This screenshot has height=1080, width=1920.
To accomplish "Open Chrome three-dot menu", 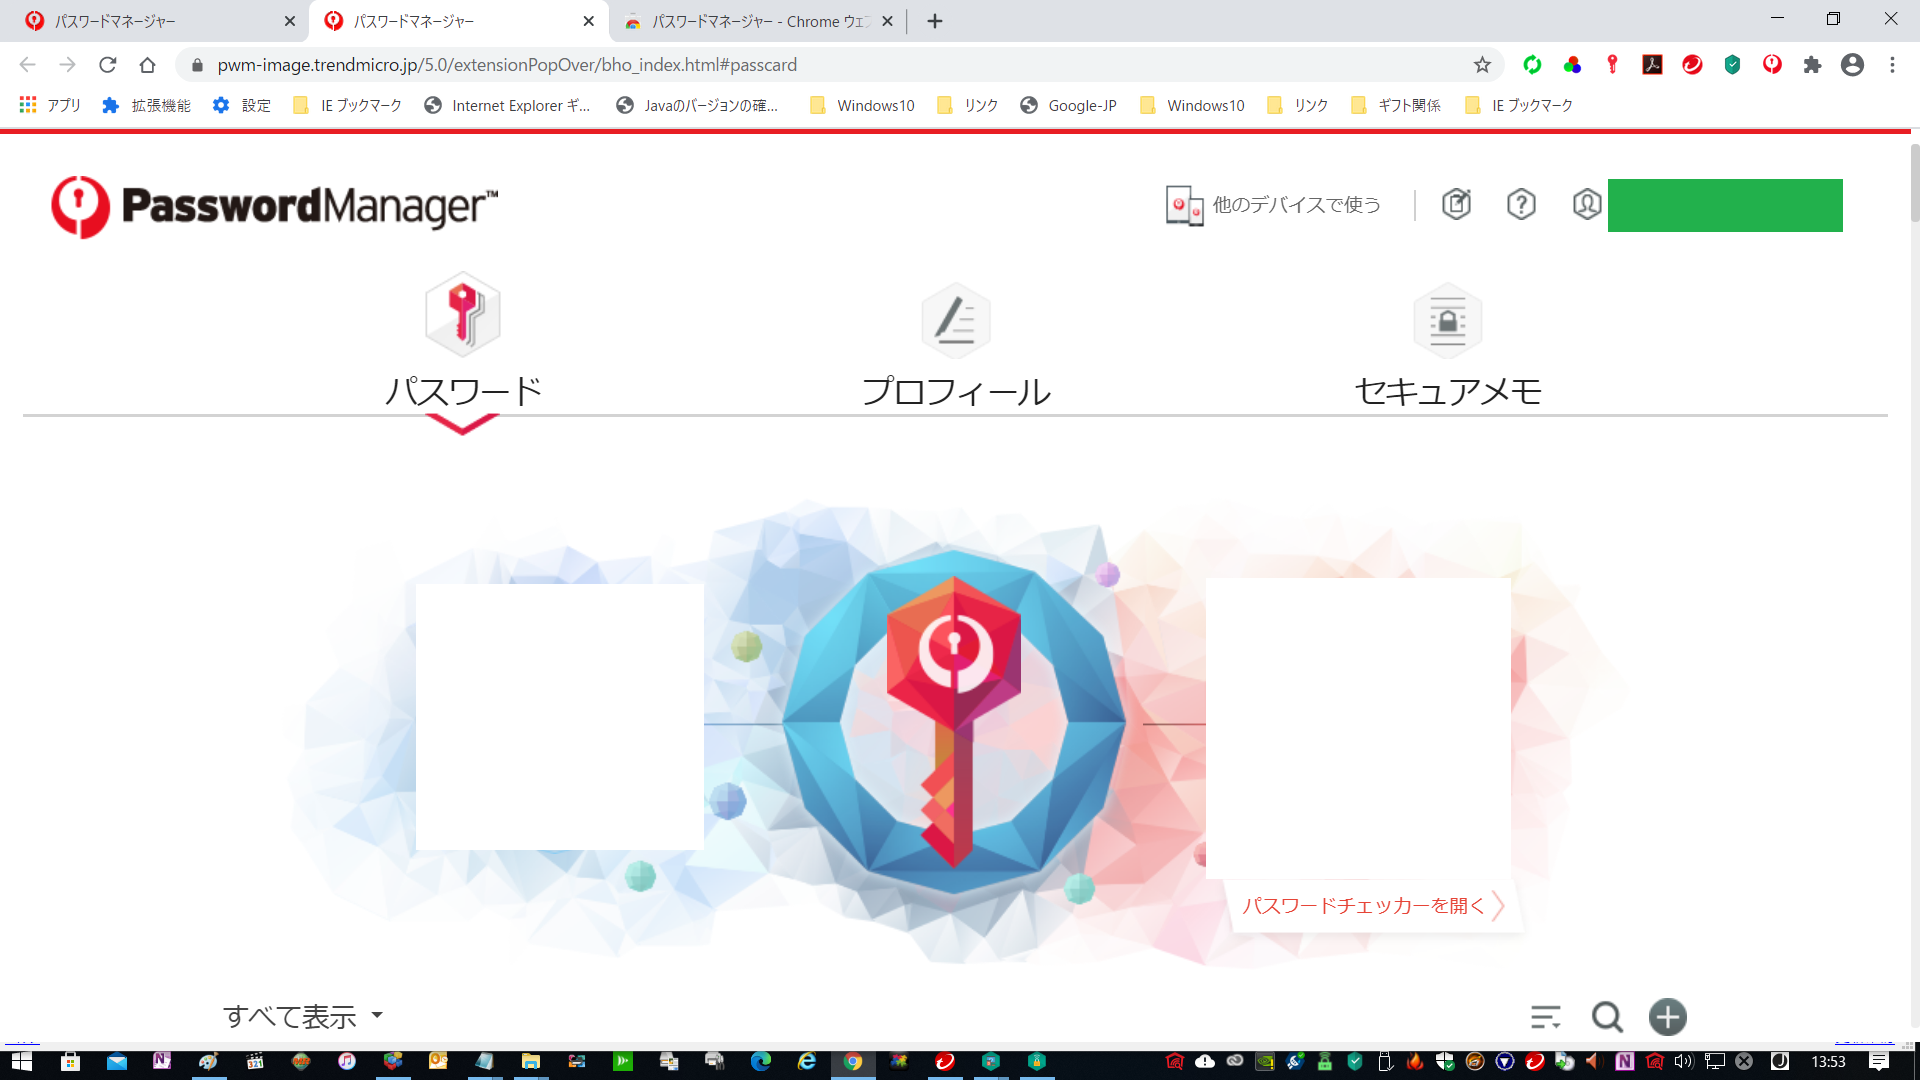I will point(1892,65).
